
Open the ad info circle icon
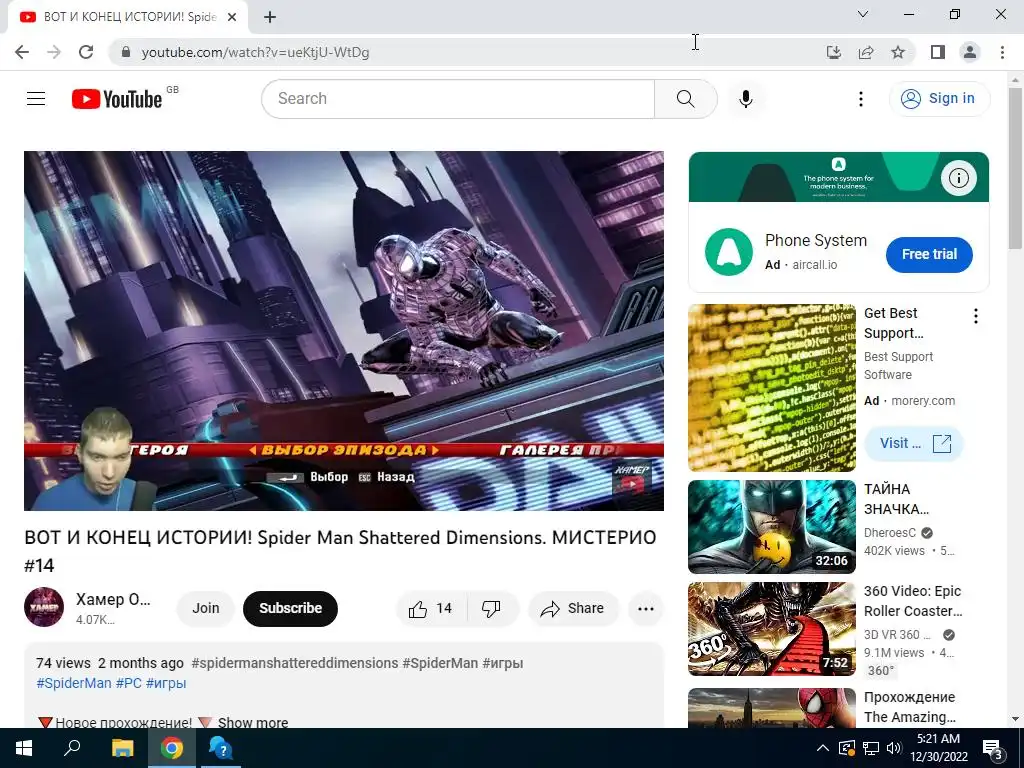click(959, 178)
